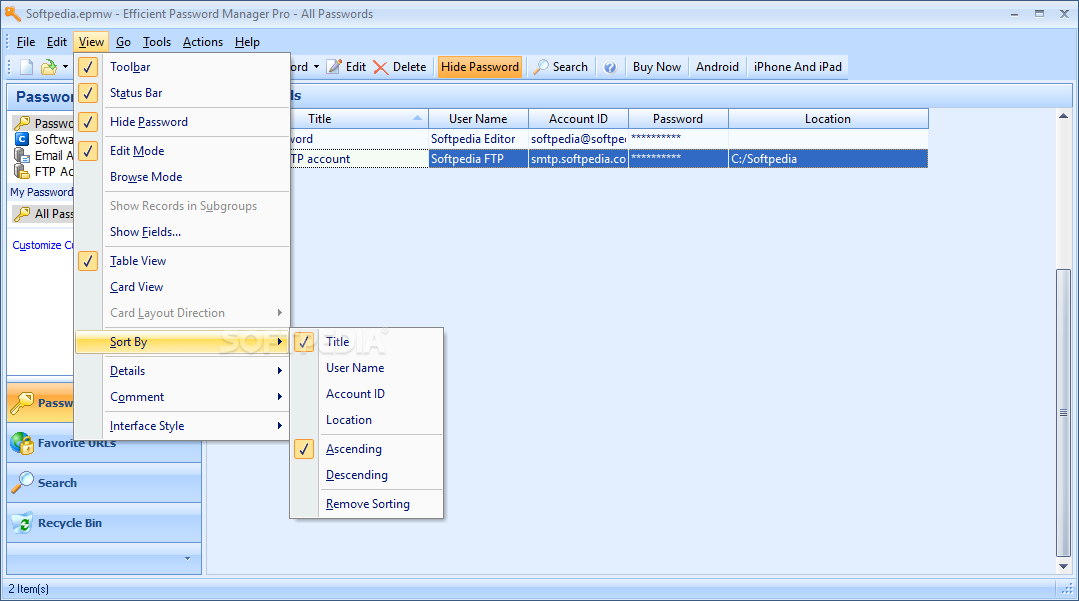Select Browse Mode in the View menu

point(182,177)
